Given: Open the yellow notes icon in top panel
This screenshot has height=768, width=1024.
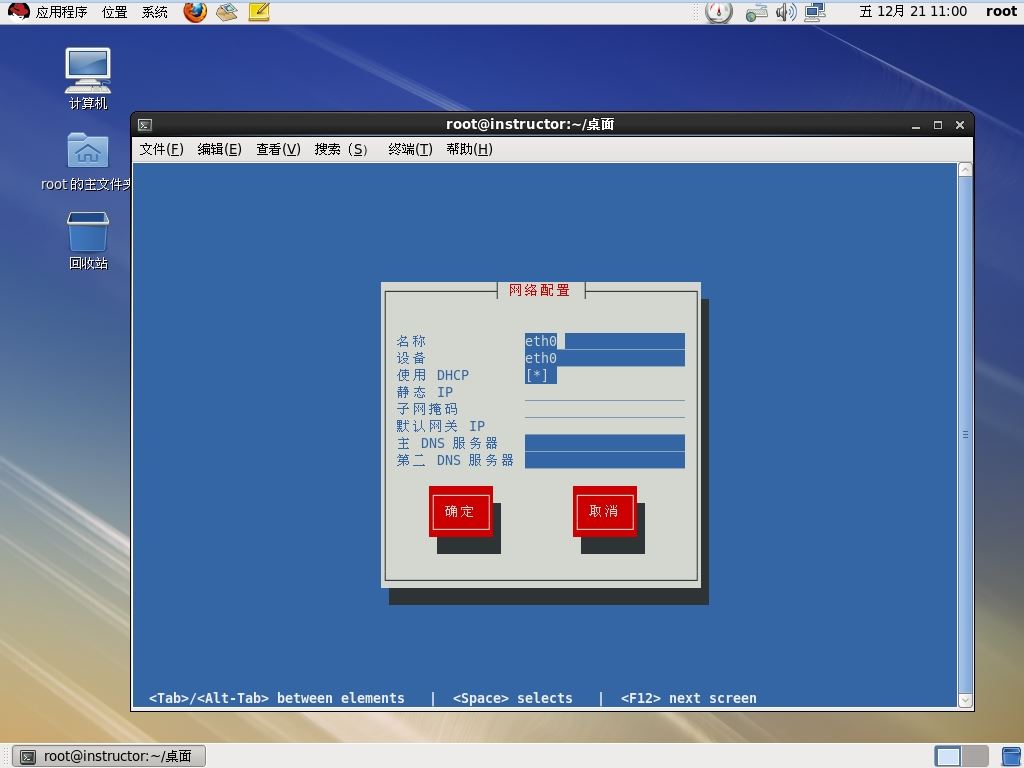Looking at the screenshot, I should point(259,12).
